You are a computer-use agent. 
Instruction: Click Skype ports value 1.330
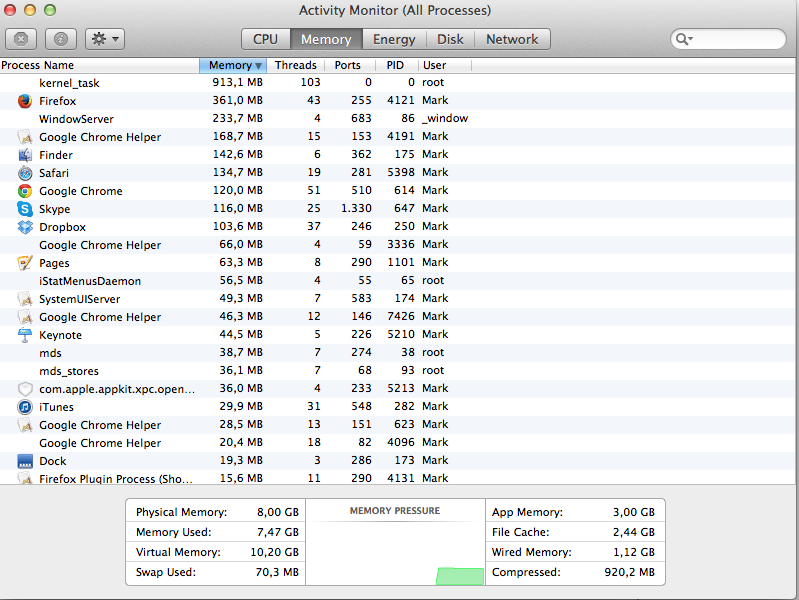(356, 208)
